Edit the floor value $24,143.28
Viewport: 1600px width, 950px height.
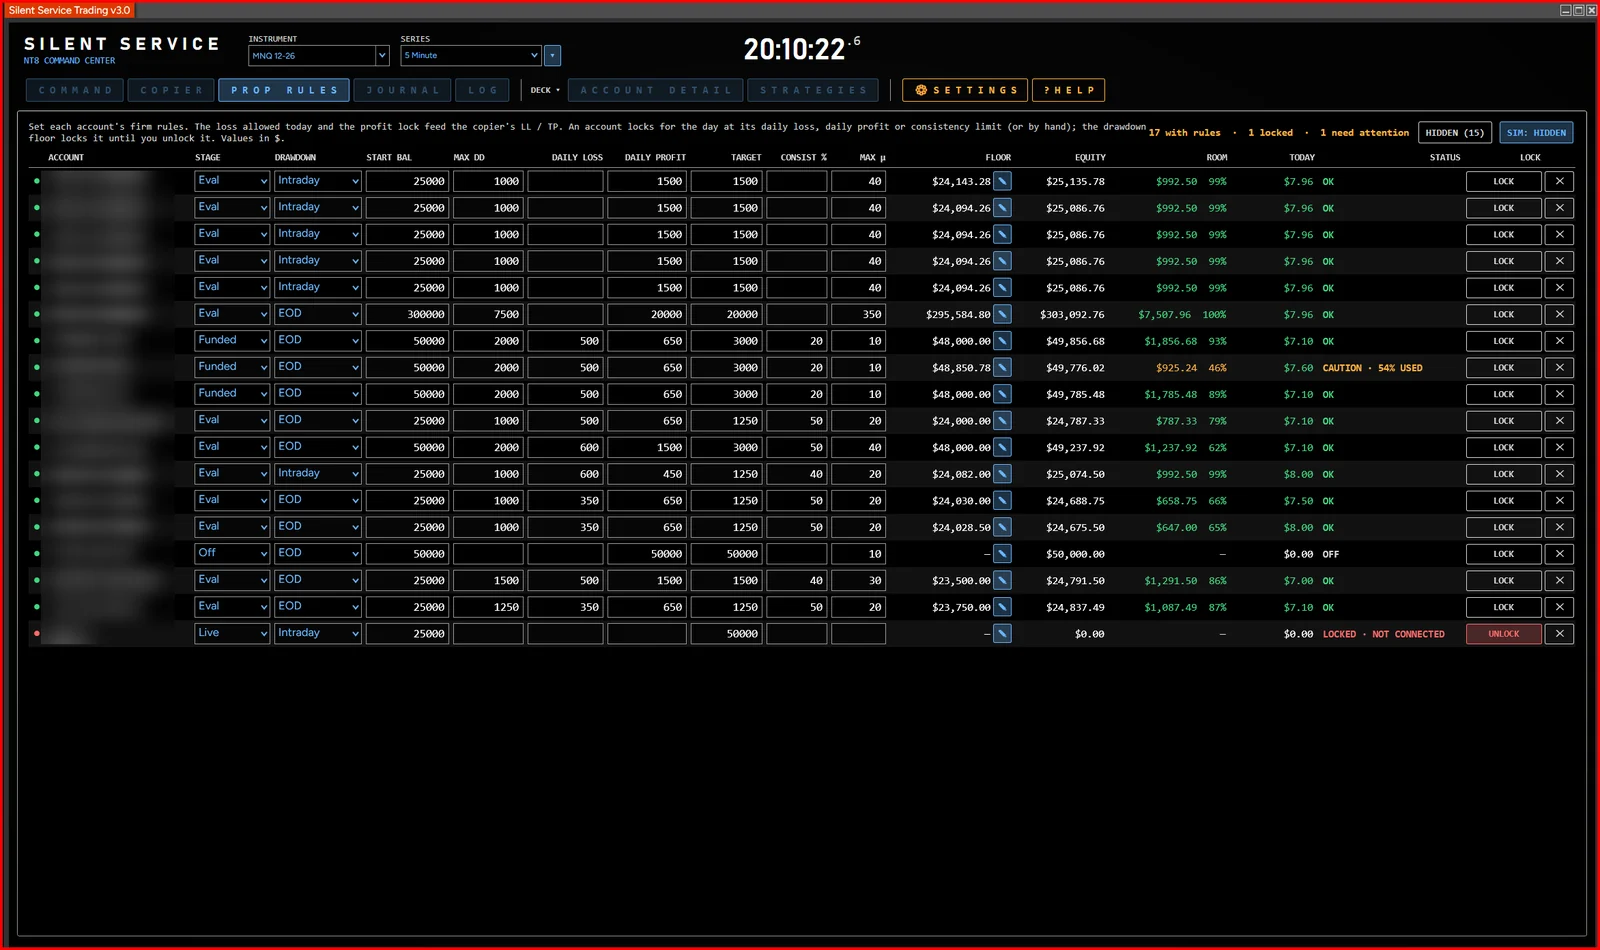tap(1002, 181)
